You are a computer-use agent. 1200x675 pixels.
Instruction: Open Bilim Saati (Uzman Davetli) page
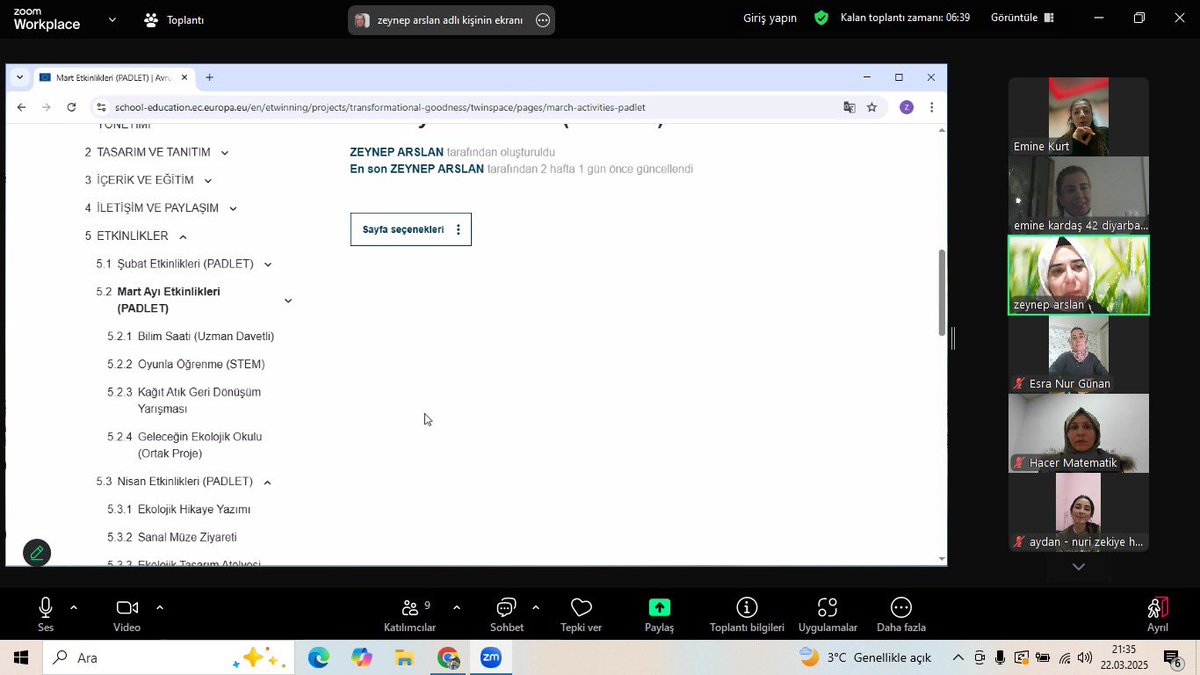[x=205, y=336]
